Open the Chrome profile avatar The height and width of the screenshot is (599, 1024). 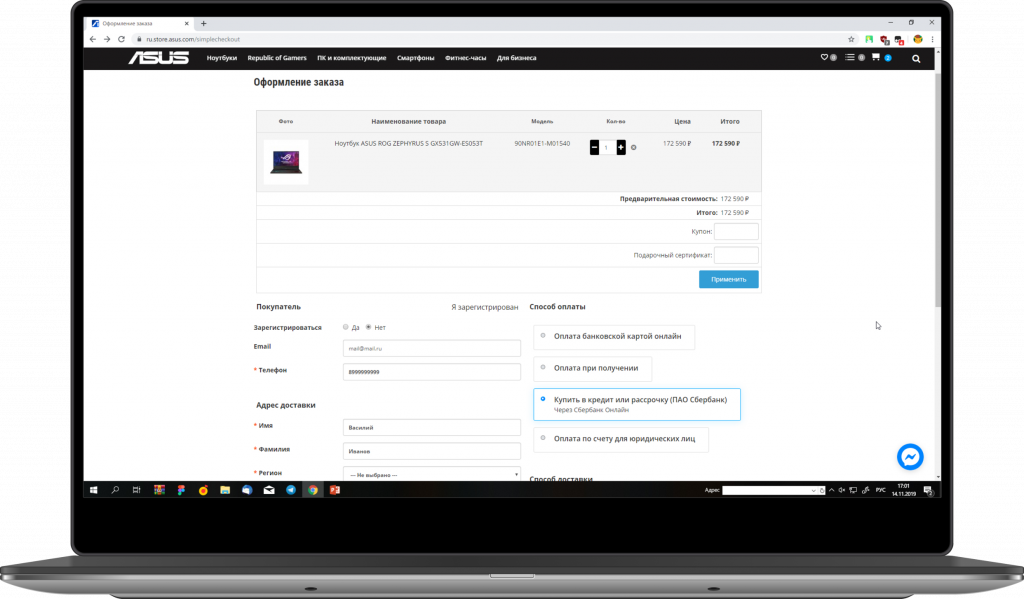pos(918,39)
